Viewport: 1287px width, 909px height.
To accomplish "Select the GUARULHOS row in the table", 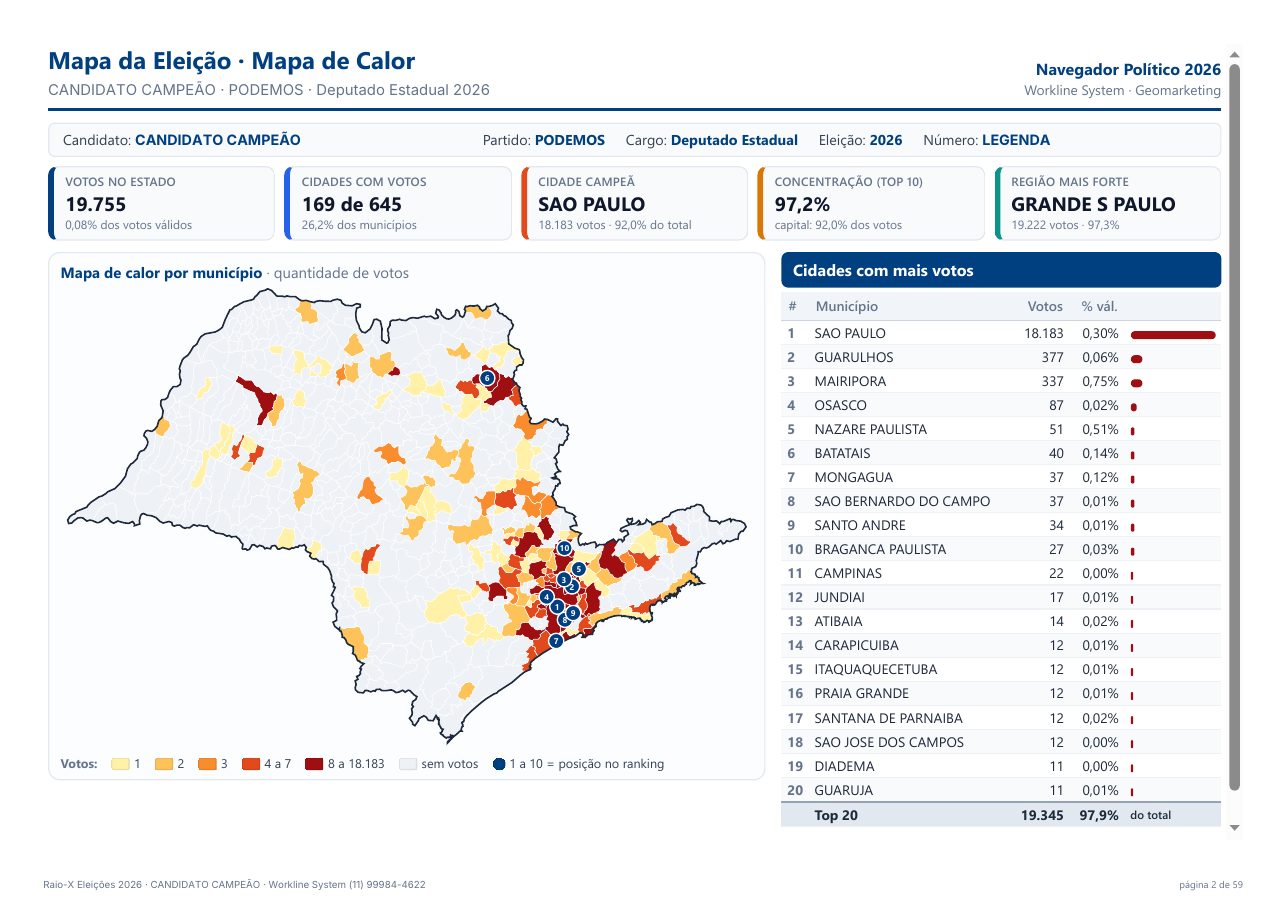I will 1001,357.
